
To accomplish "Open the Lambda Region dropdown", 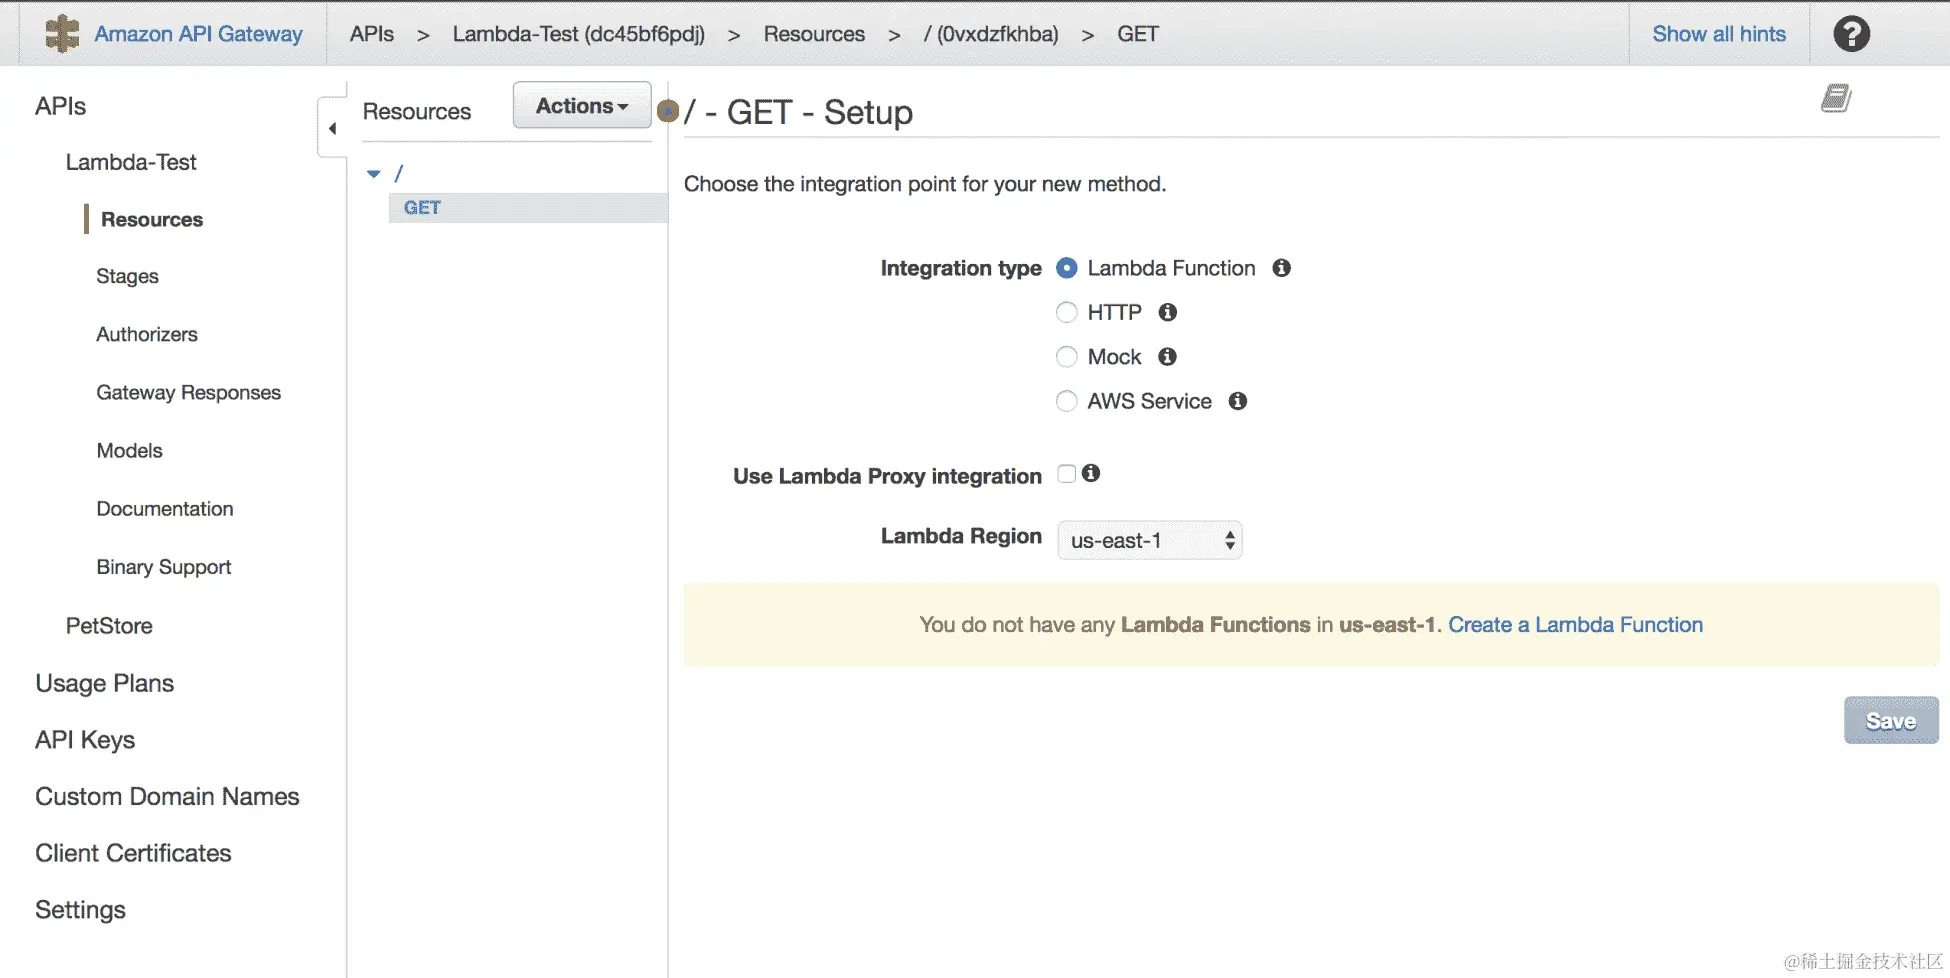I will [x=1149, y=540].
